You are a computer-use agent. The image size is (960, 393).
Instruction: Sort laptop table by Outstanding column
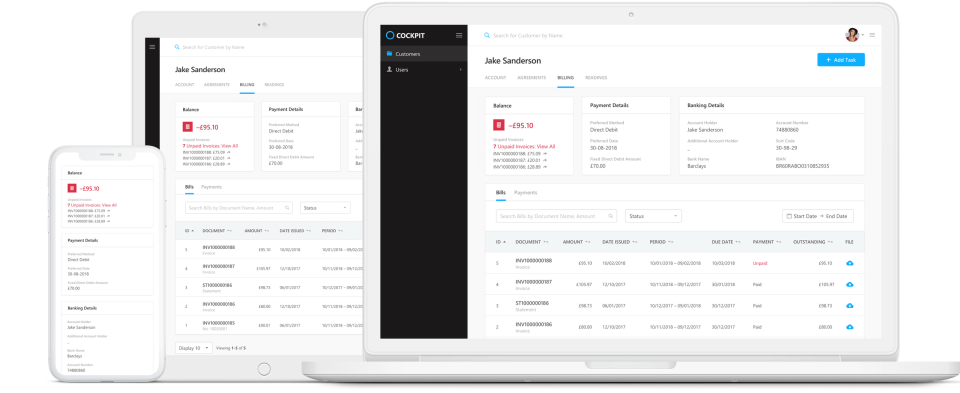click(x=813, y=242)
